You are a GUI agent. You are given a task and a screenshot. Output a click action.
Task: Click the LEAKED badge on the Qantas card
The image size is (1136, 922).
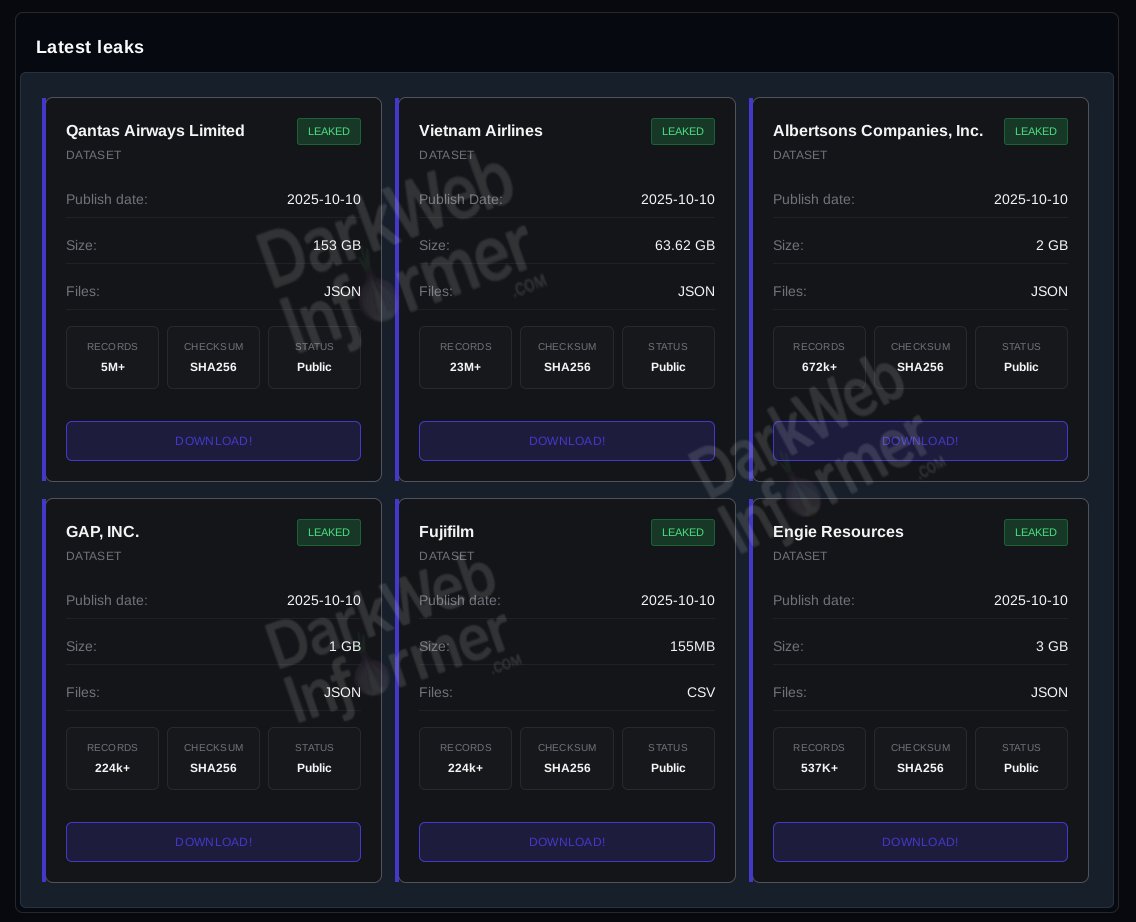(329, 131)
